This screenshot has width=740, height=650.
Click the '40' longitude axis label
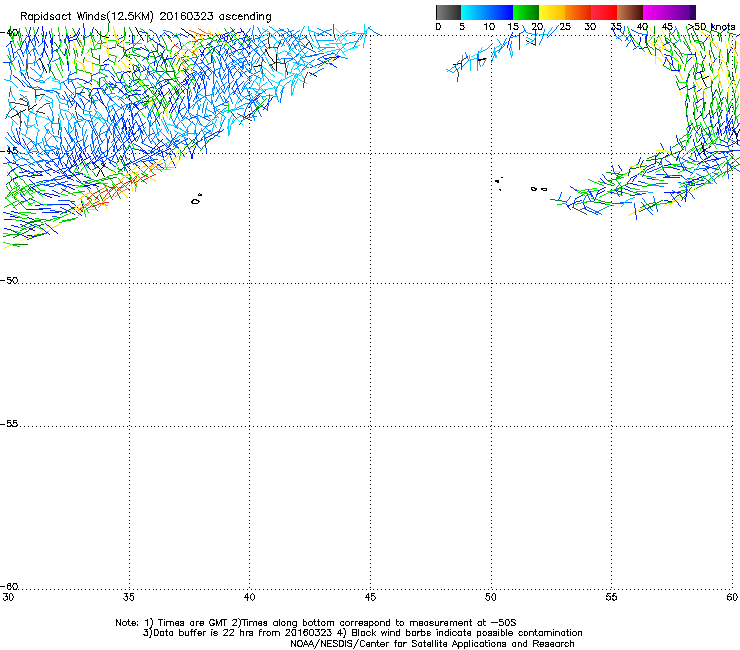point(249,597)
